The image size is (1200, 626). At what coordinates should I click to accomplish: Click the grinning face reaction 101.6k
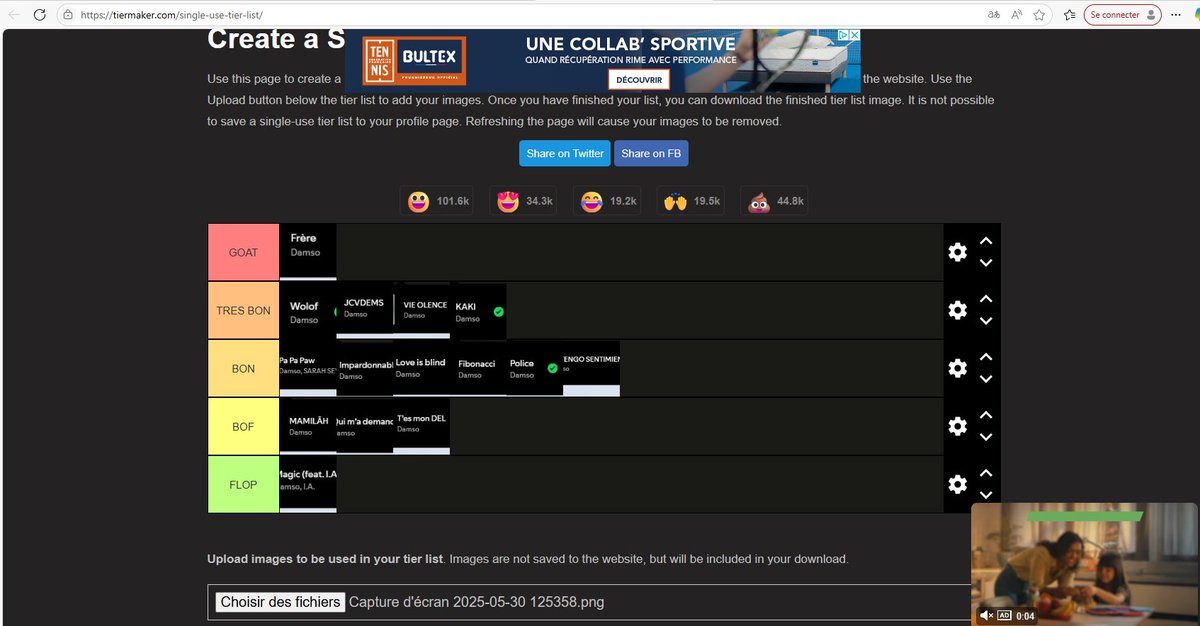(438, 201)
